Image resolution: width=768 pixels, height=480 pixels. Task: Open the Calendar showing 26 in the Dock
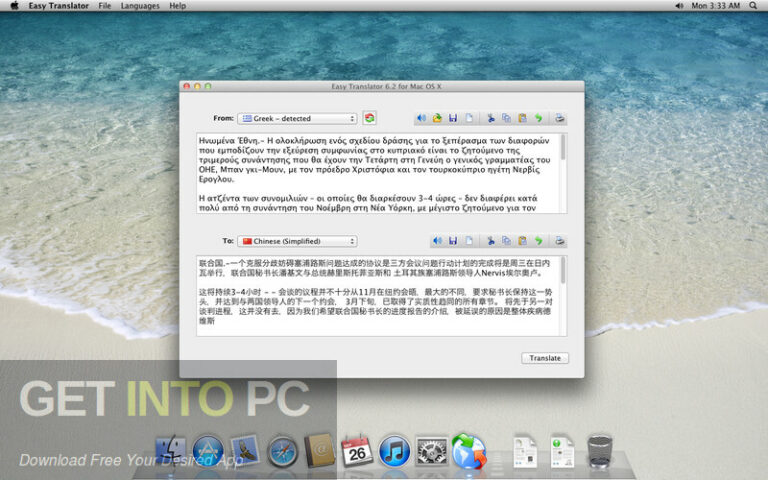point(357,451)
